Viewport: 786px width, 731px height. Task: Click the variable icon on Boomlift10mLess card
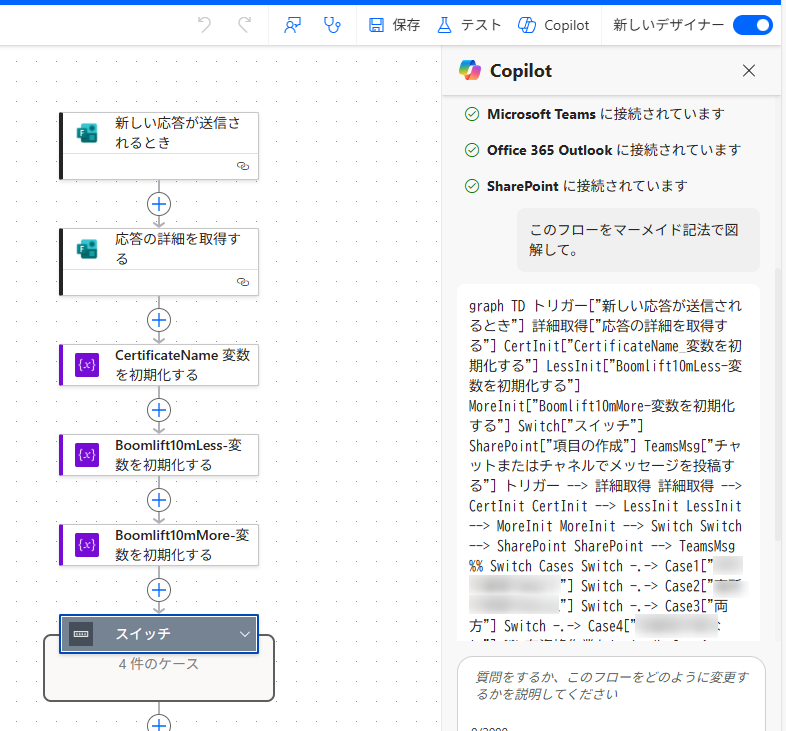(87, 455)
